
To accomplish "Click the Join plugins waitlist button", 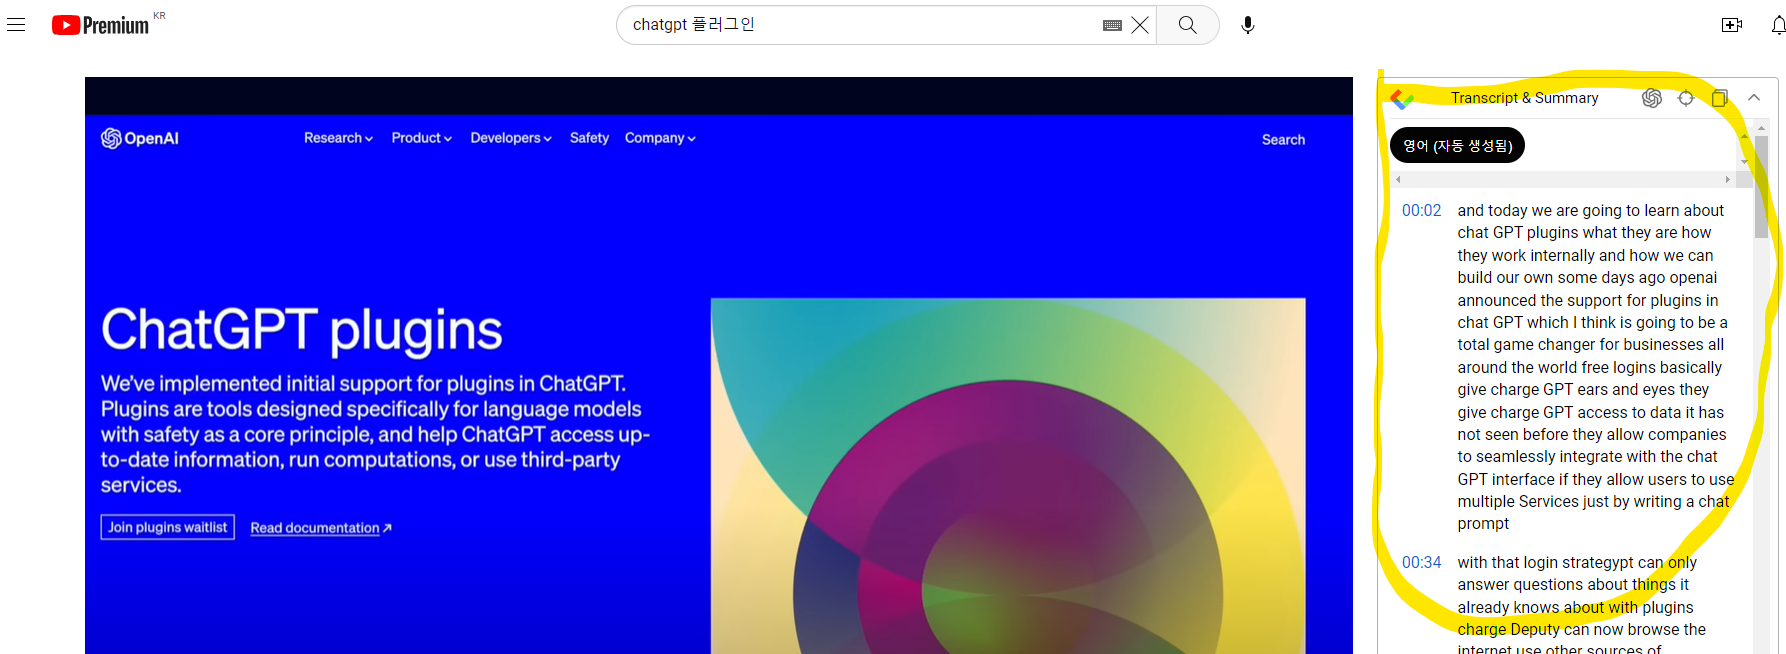I will (x=168, y=527).
